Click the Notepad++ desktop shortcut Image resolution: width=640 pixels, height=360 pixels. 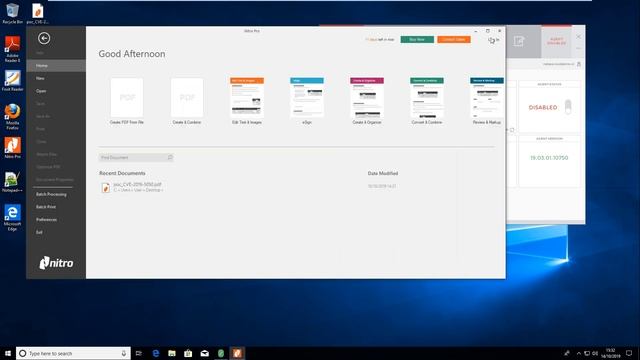12,182
